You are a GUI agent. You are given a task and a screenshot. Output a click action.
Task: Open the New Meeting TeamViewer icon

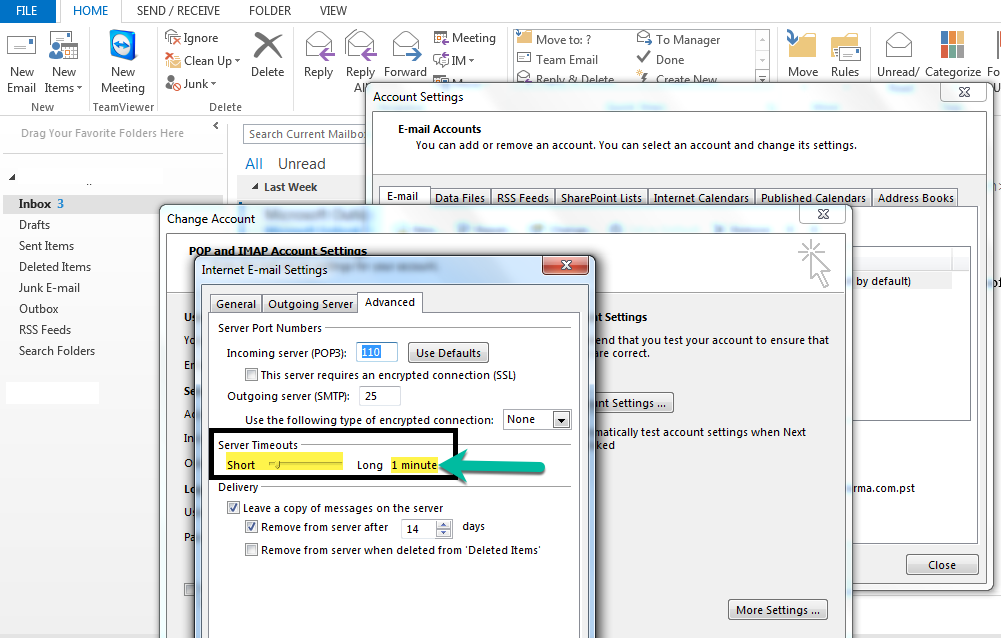(123, 48)
